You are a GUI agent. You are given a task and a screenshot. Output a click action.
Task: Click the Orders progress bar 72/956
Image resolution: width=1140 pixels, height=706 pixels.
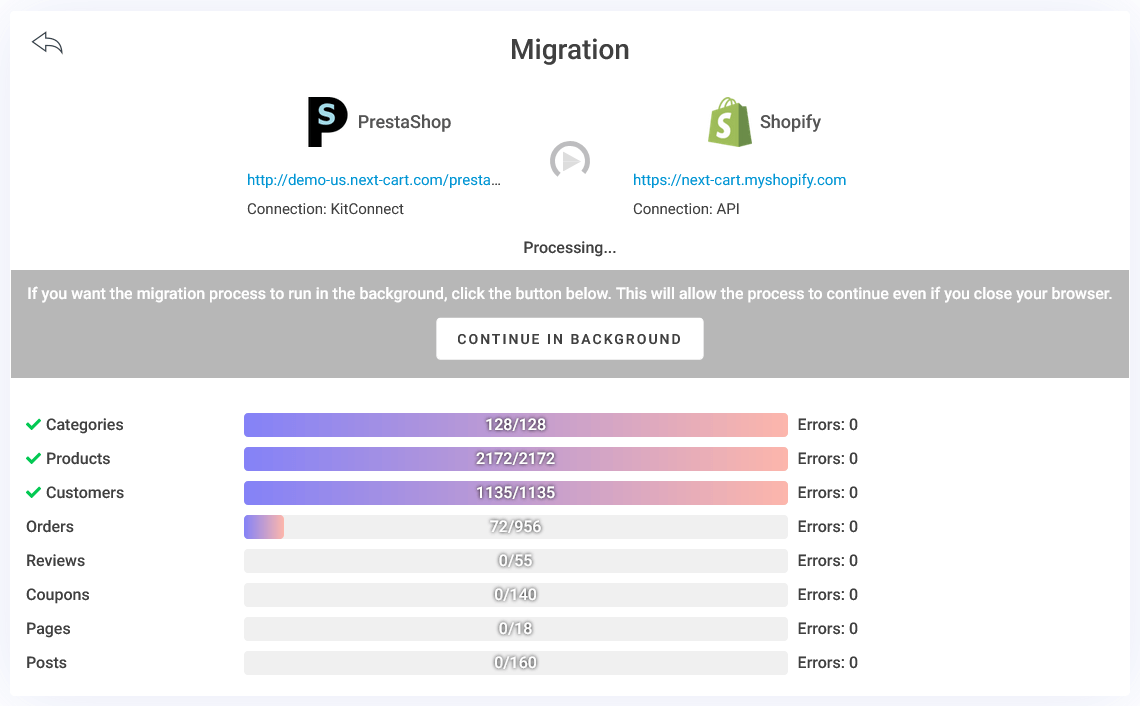click(x=515, y=526)
